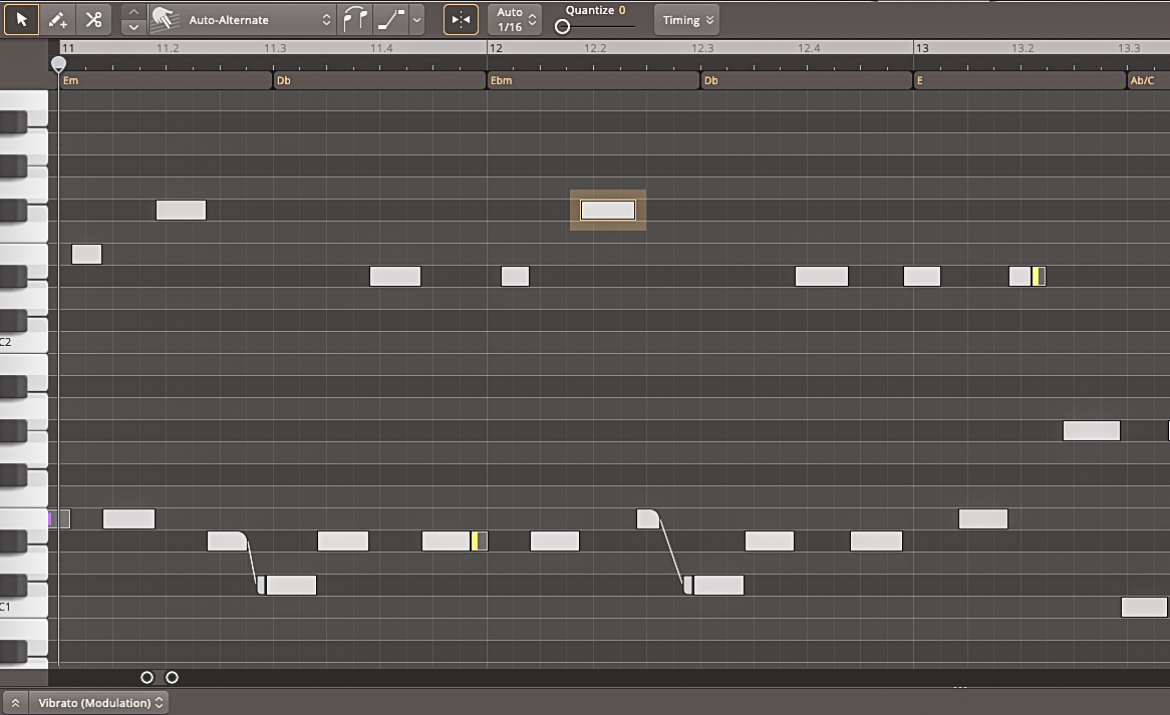Open the chevron menu beside the slide icon
Image resolution: width=1170 pixels, height=715 pixels.
[x=417, y=20]
